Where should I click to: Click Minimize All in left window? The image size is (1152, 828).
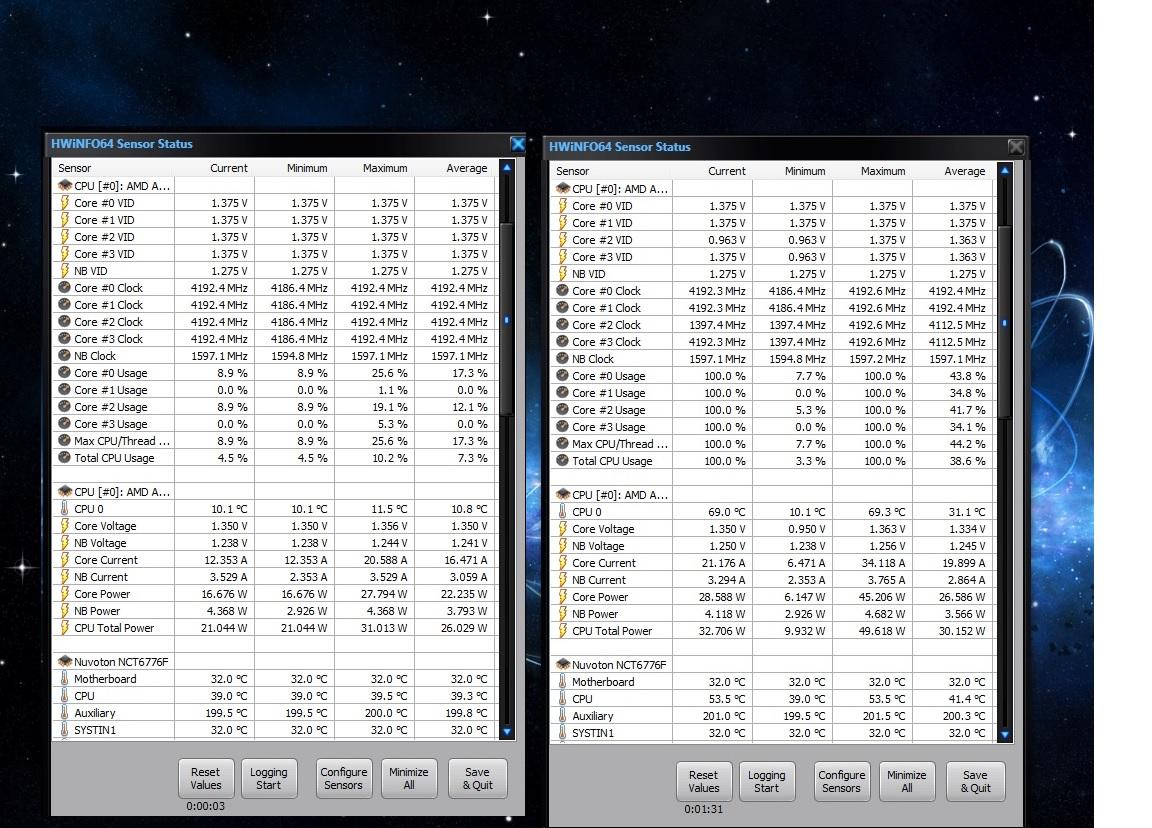pyautogui.click(x=409, y=778)
